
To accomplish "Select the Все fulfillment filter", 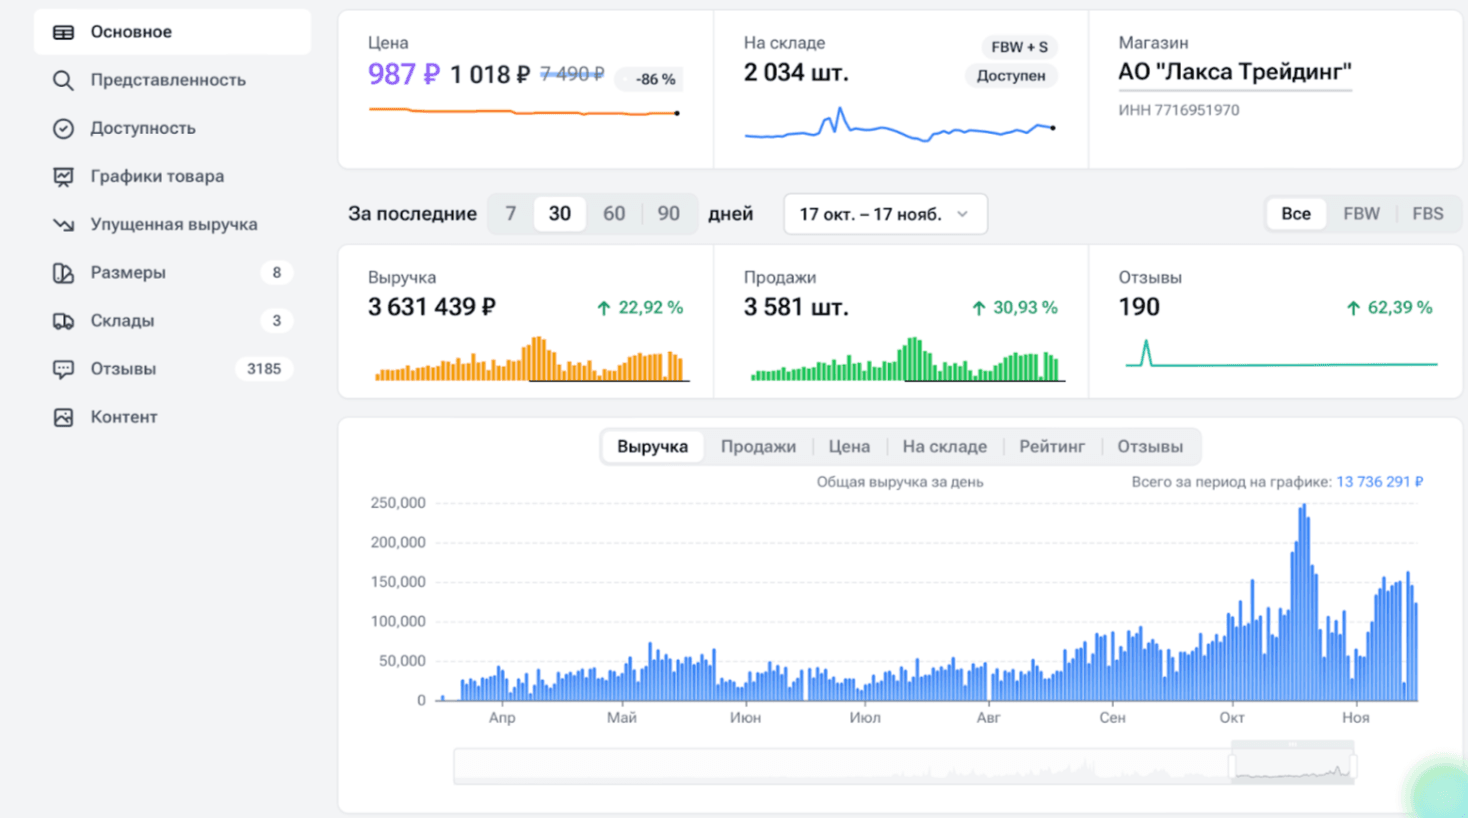I will point(1296,214).
